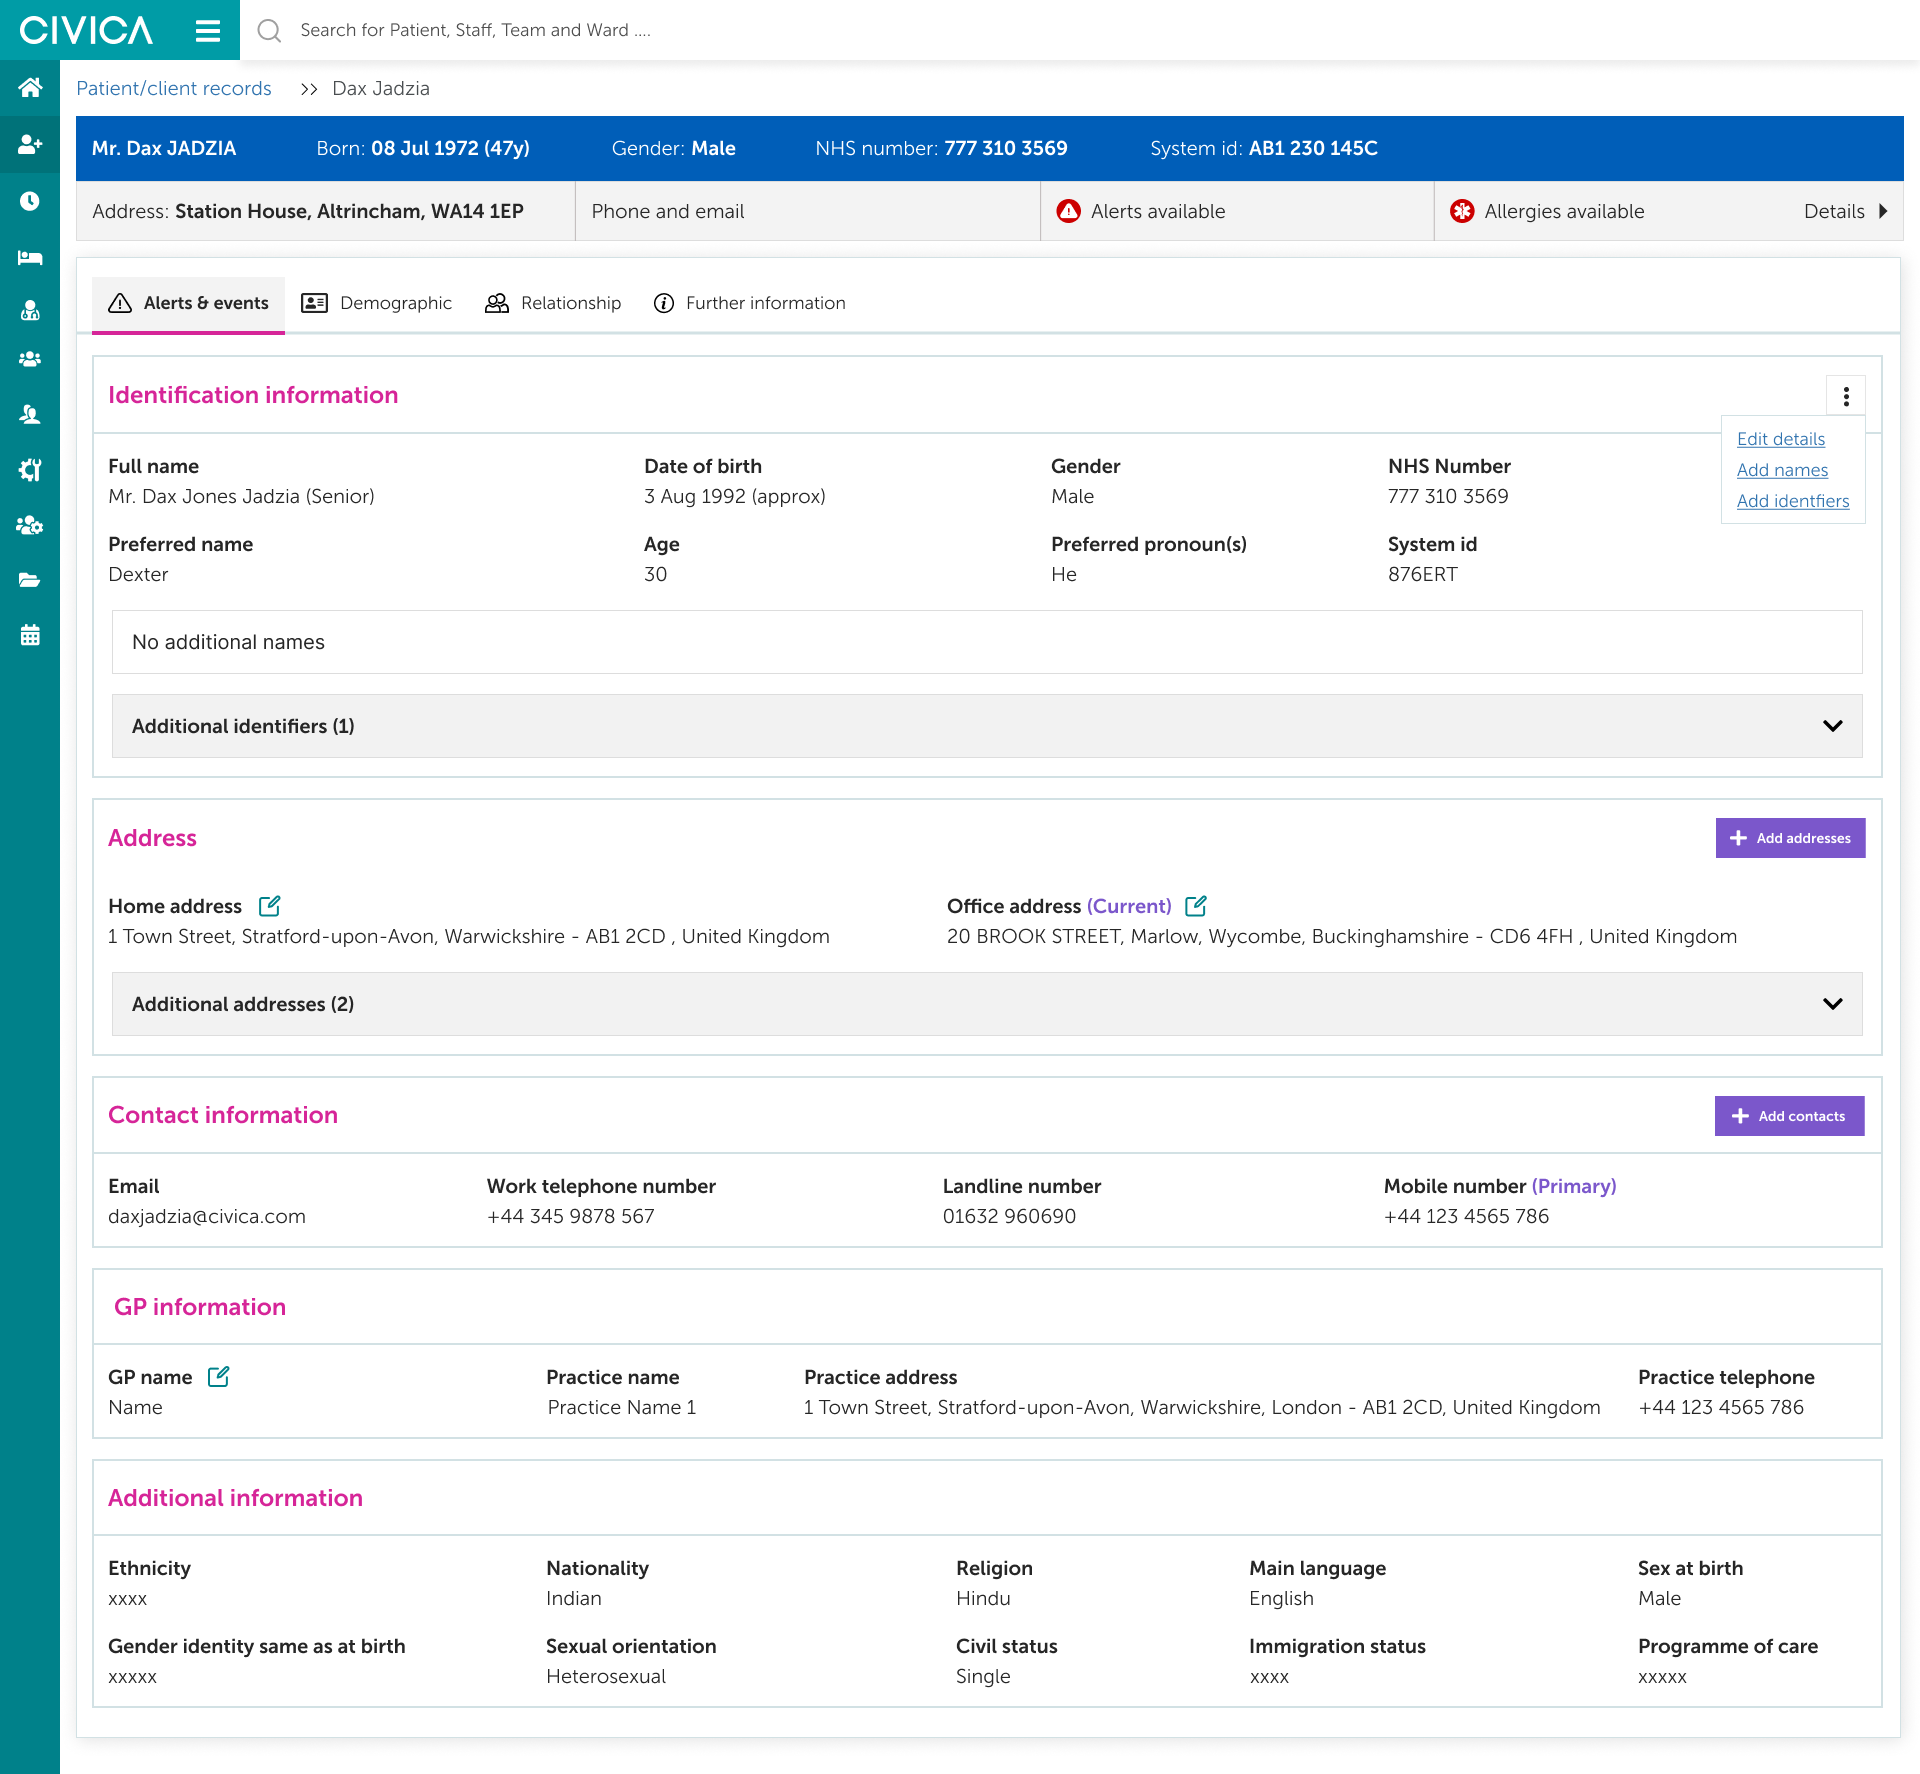Open the calendar sidebar icon

[30, 635]
